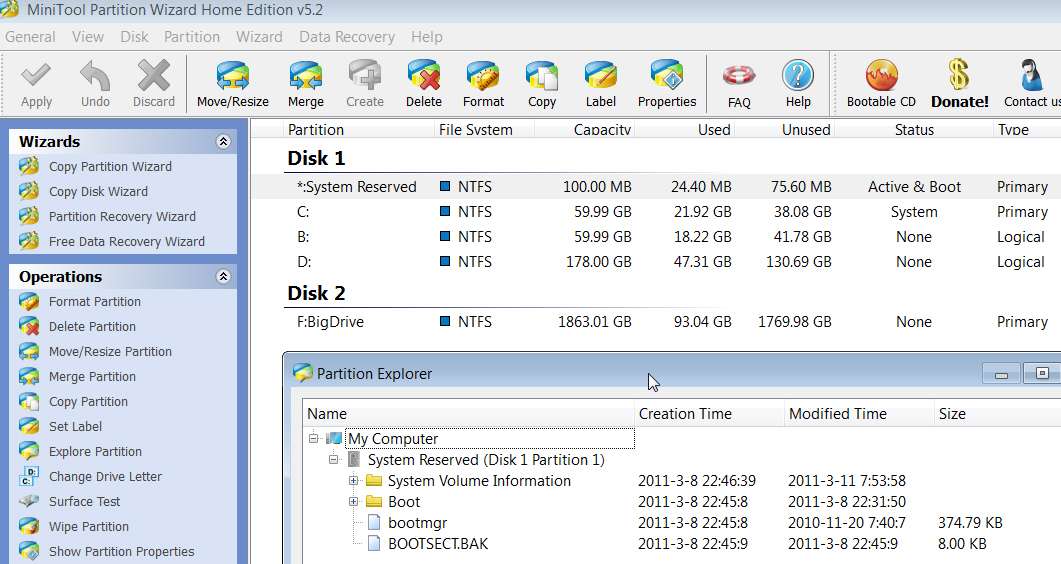The image size is (1061, 564).
Task: Expand the System Volume Information folder
Action: (x=353, y=481)
